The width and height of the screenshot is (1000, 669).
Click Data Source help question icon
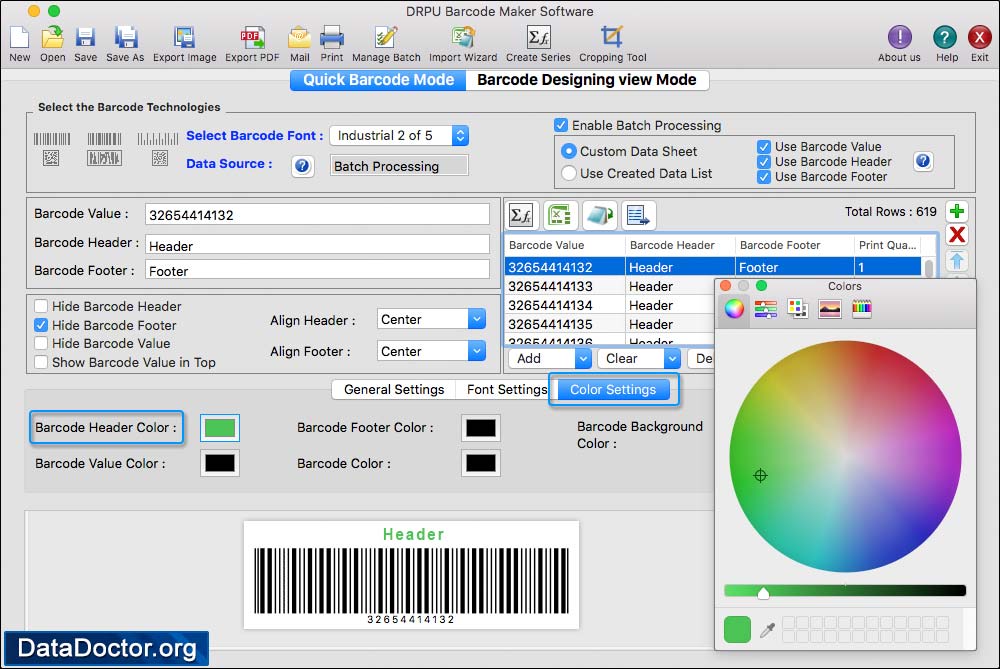302,166
